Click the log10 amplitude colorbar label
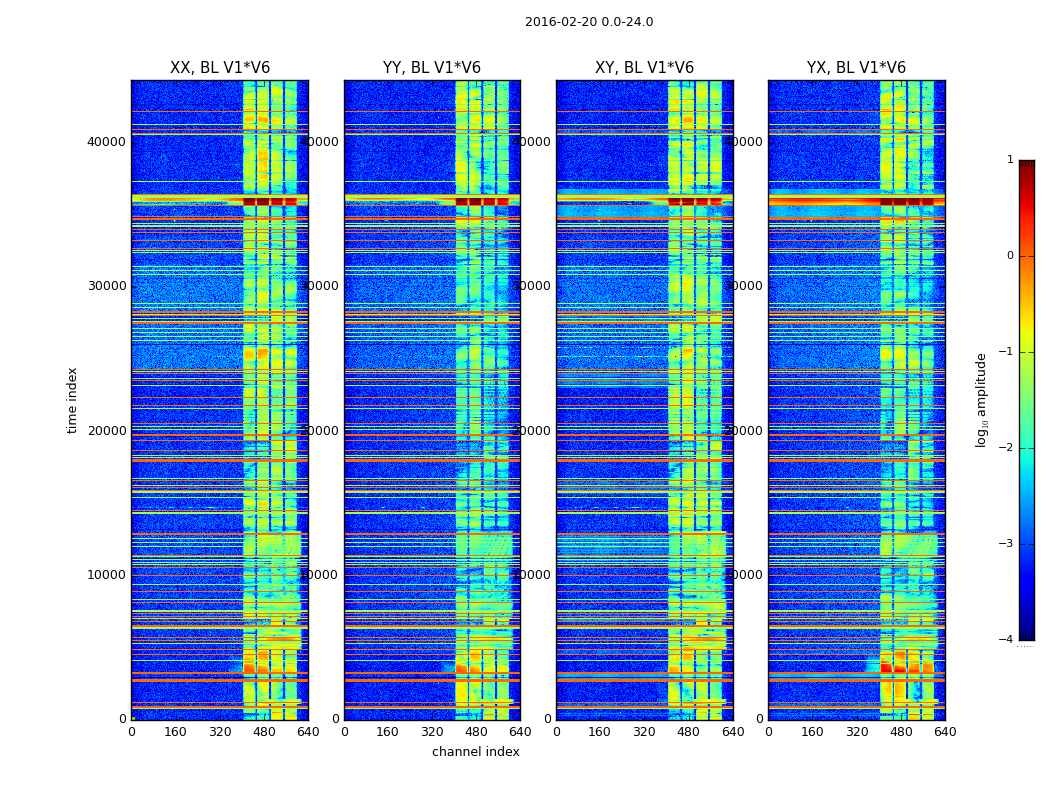The height and width of the screenshot is (800, 1050). [981, 400]
